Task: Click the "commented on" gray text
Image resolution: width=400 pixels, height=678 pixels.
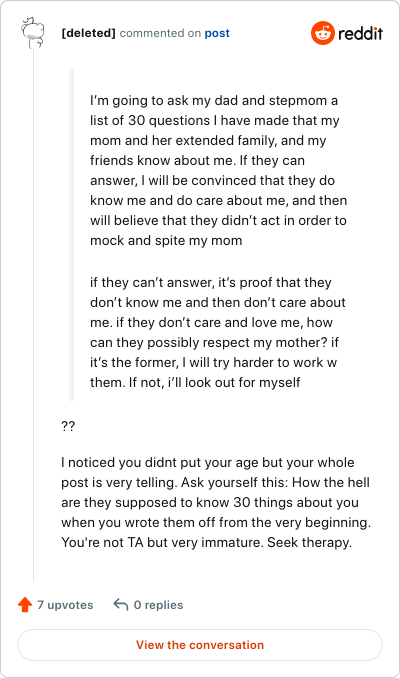Action: point(160,33)
